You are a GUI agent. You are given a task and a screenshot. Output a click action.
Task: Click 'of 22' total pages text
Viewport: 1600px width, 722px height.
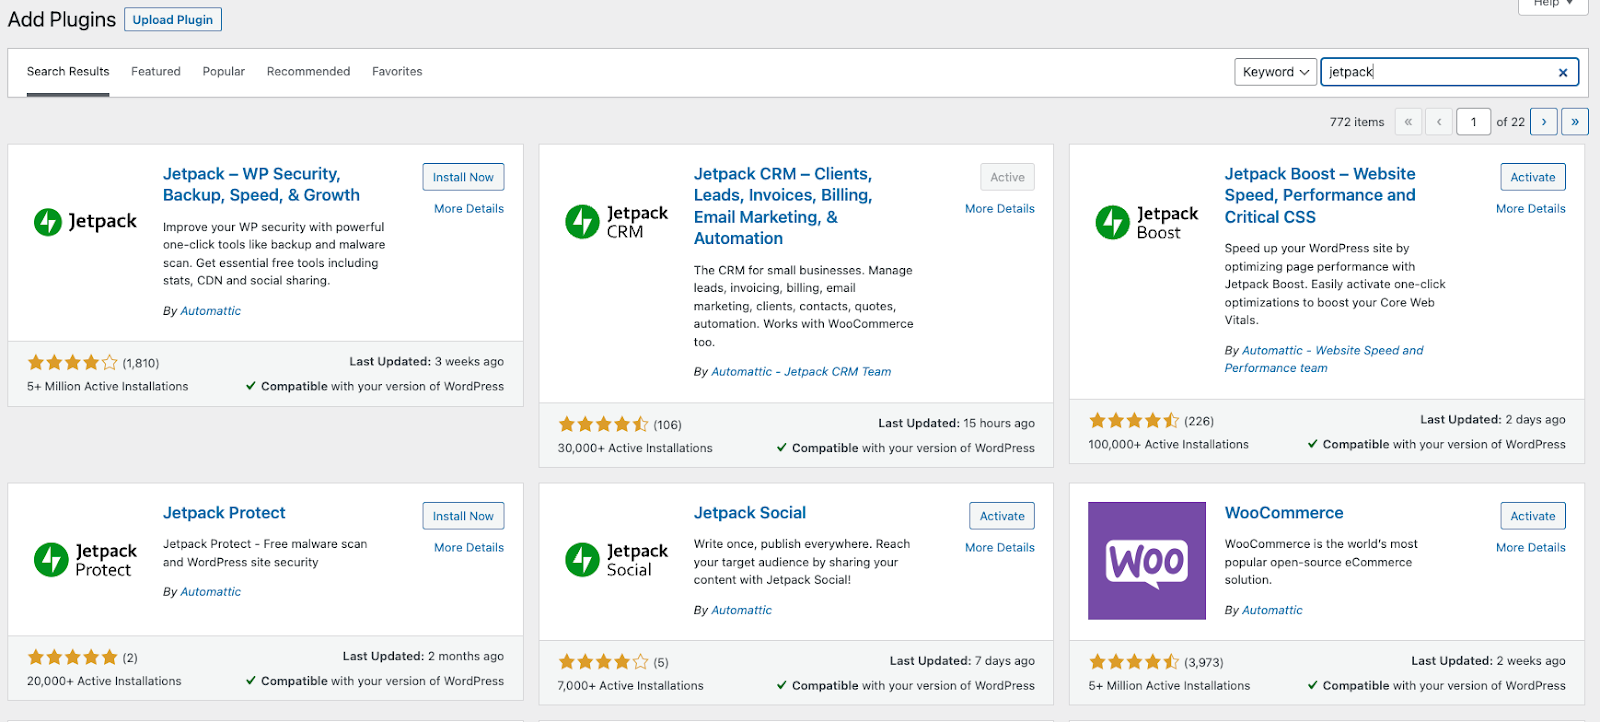(1510, 122)
